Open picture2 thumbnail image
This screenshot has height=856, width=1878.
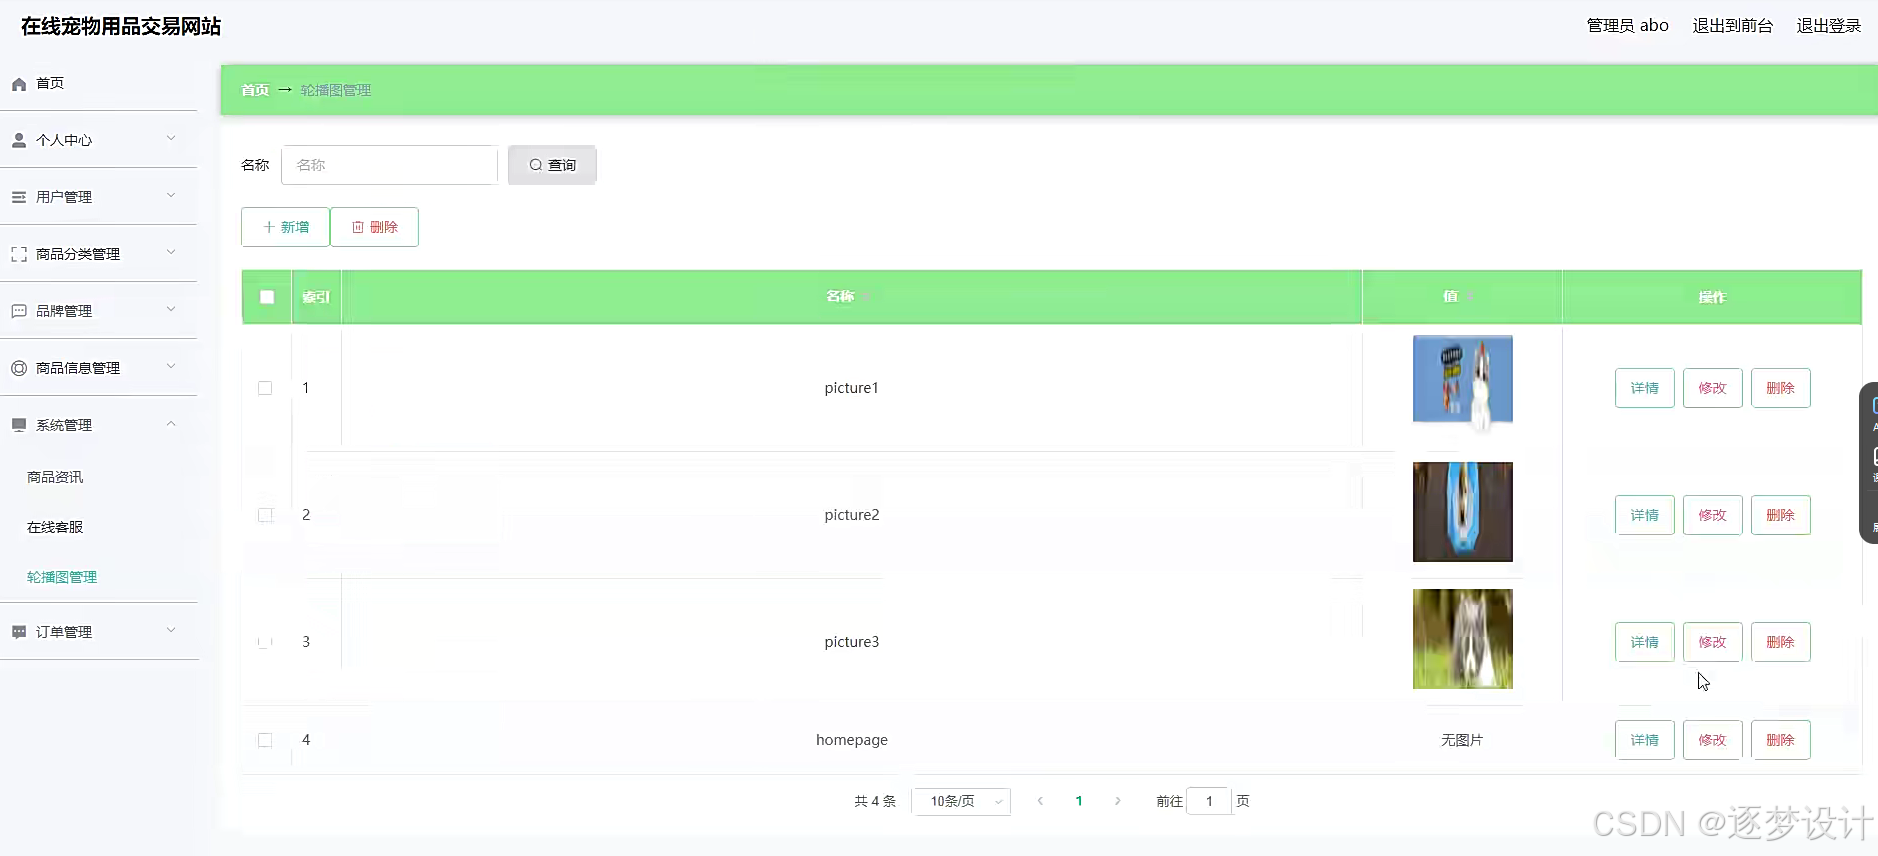(x=1462, y=512)
